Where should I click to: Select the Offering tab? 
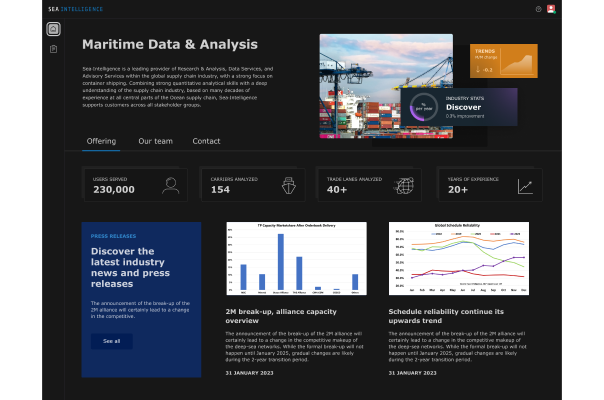101,141
